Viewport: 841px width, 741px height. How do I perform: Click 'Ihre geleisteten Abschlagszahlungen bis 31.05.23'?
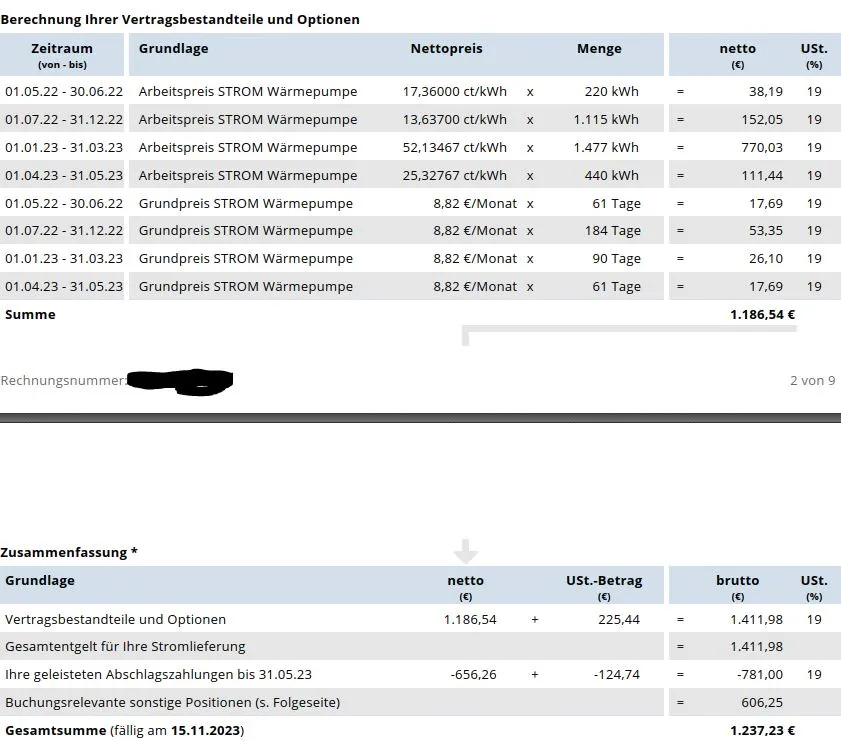[158, 674]
